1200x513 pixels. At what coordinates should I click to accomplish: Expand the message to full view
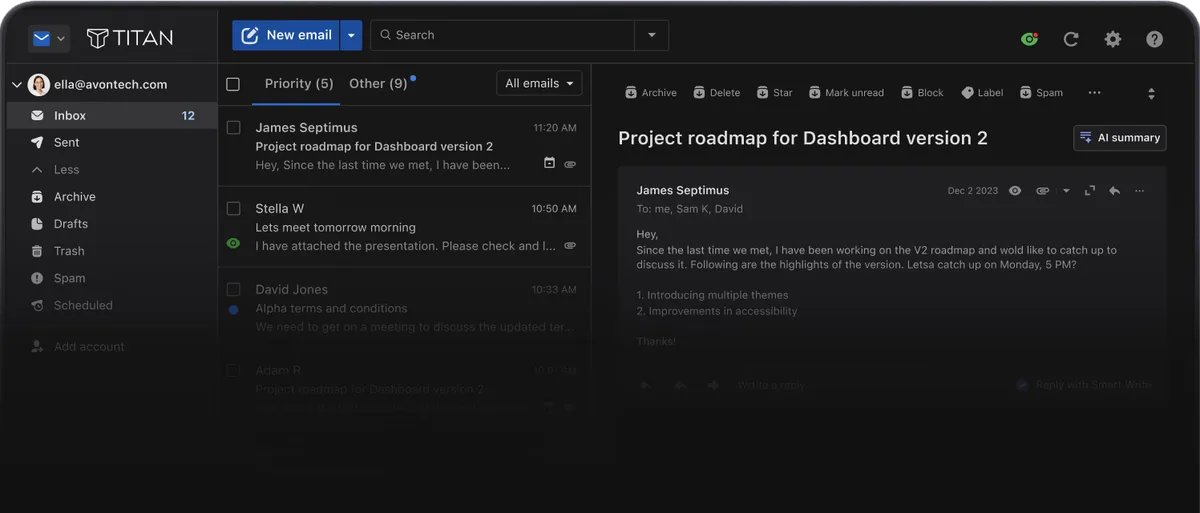(x=1090, y=190)
